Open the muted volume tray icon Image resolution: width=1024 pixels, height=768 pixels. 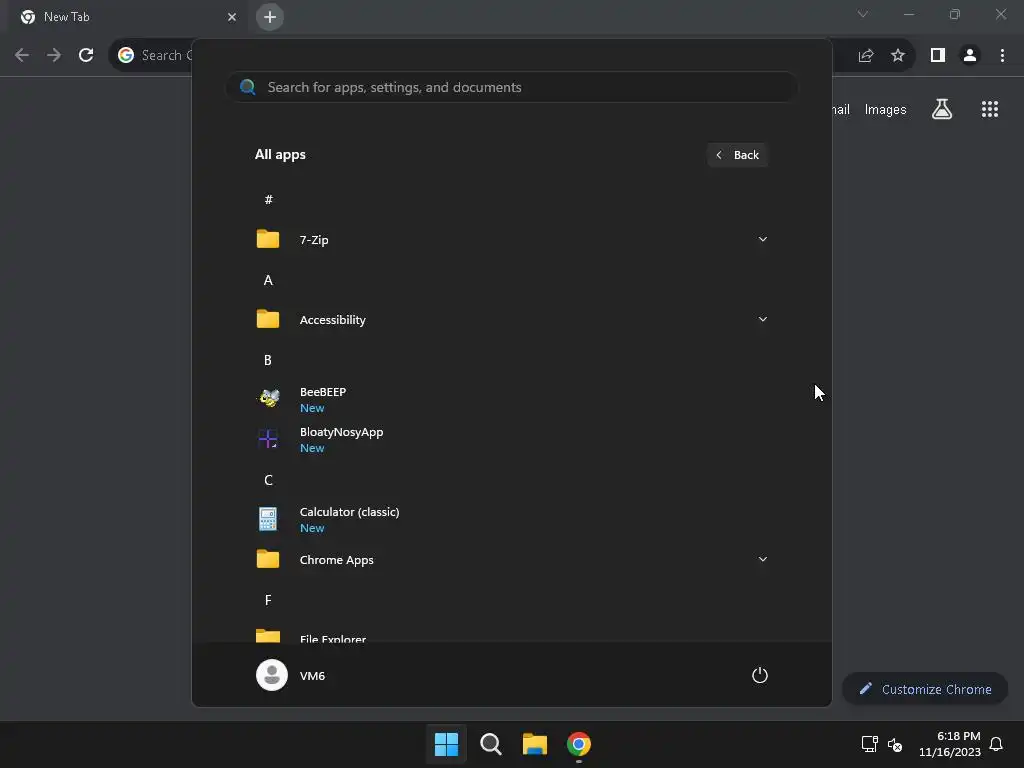point(895,744)
